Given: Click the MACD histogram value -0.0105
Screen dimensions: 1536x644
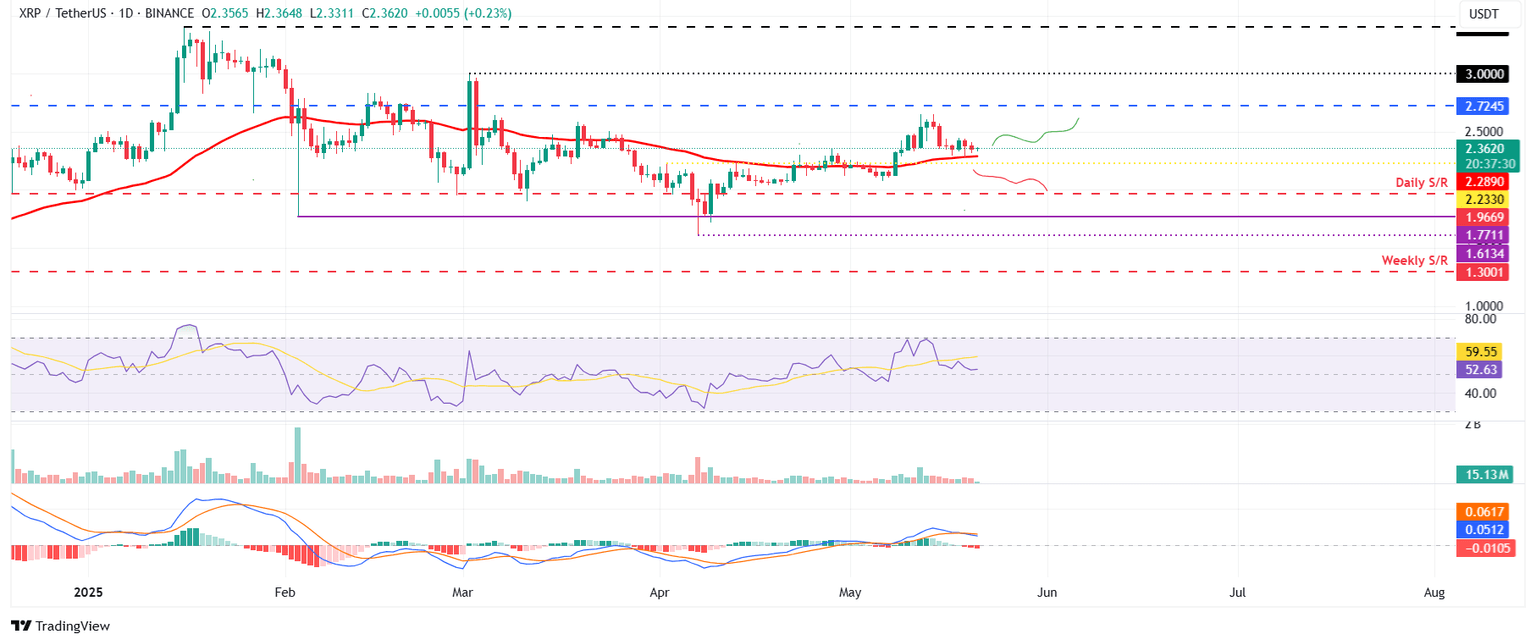Looking at the screenshot, I should point(1485,548).
